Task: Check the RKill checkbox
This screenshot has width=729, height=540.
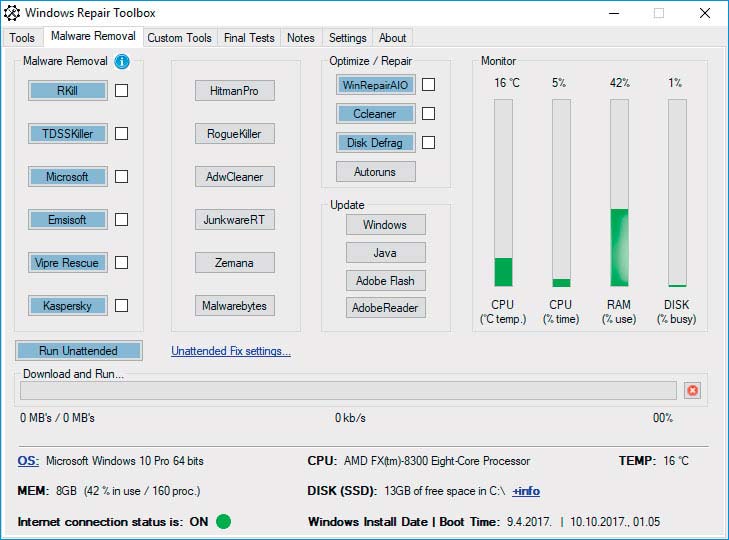Action: tap(121, 90)
